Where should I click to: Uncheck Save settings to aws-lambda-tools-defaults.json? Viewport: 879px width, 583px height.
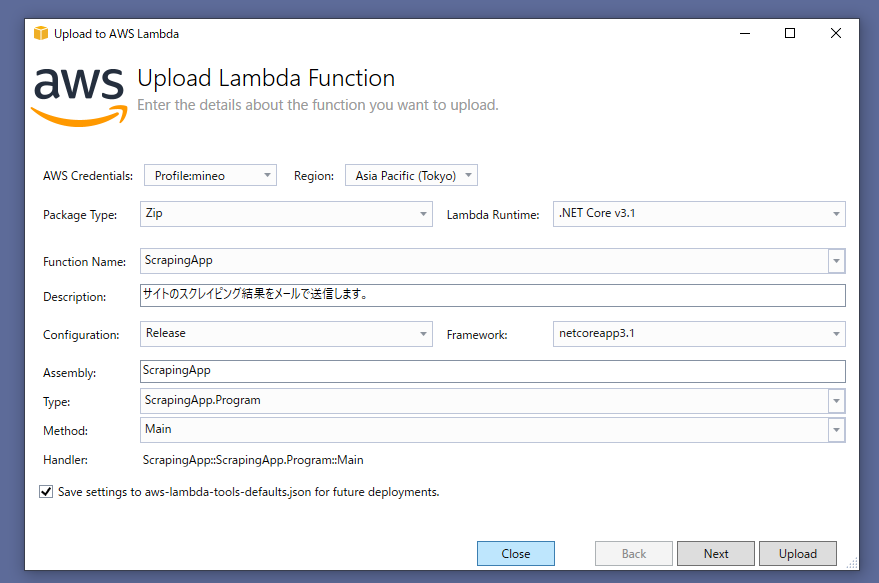[x=46, y=491]
